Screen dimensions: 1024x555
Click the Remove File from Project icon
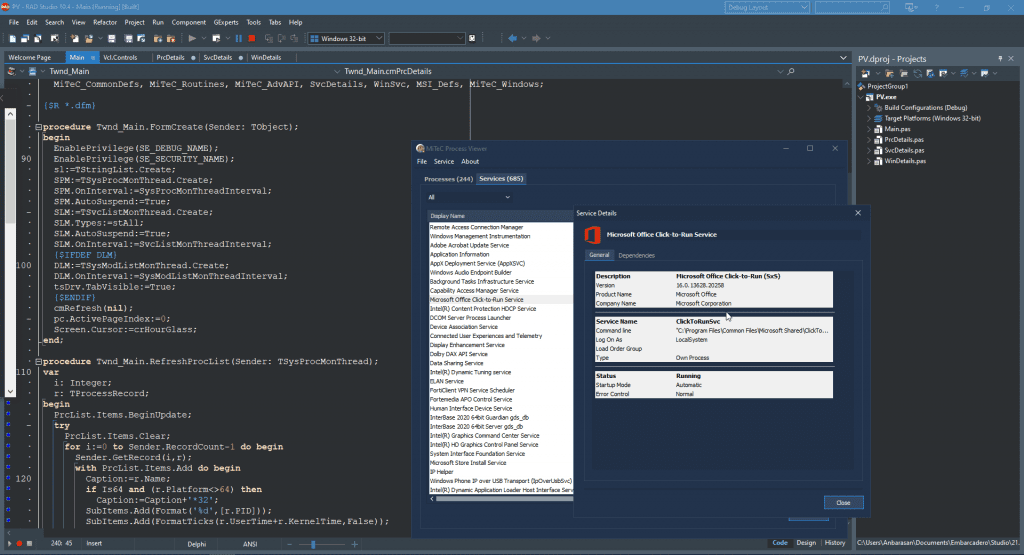coord(171,39)
